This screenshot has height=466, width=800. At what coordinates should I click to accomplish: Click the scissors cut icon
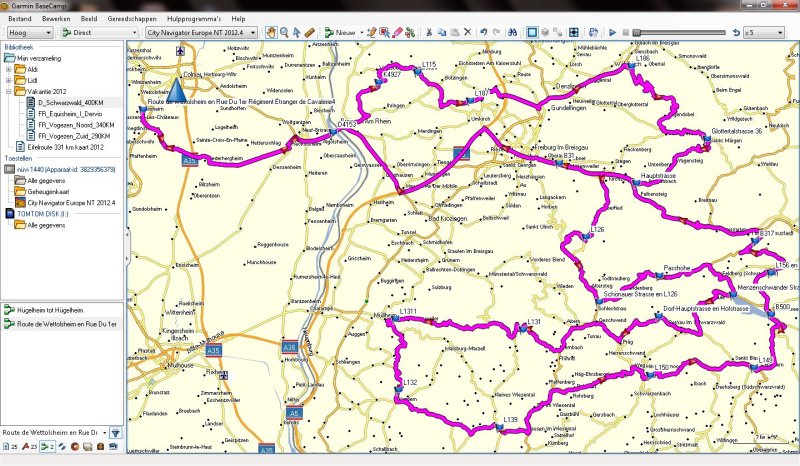(429, 33)
